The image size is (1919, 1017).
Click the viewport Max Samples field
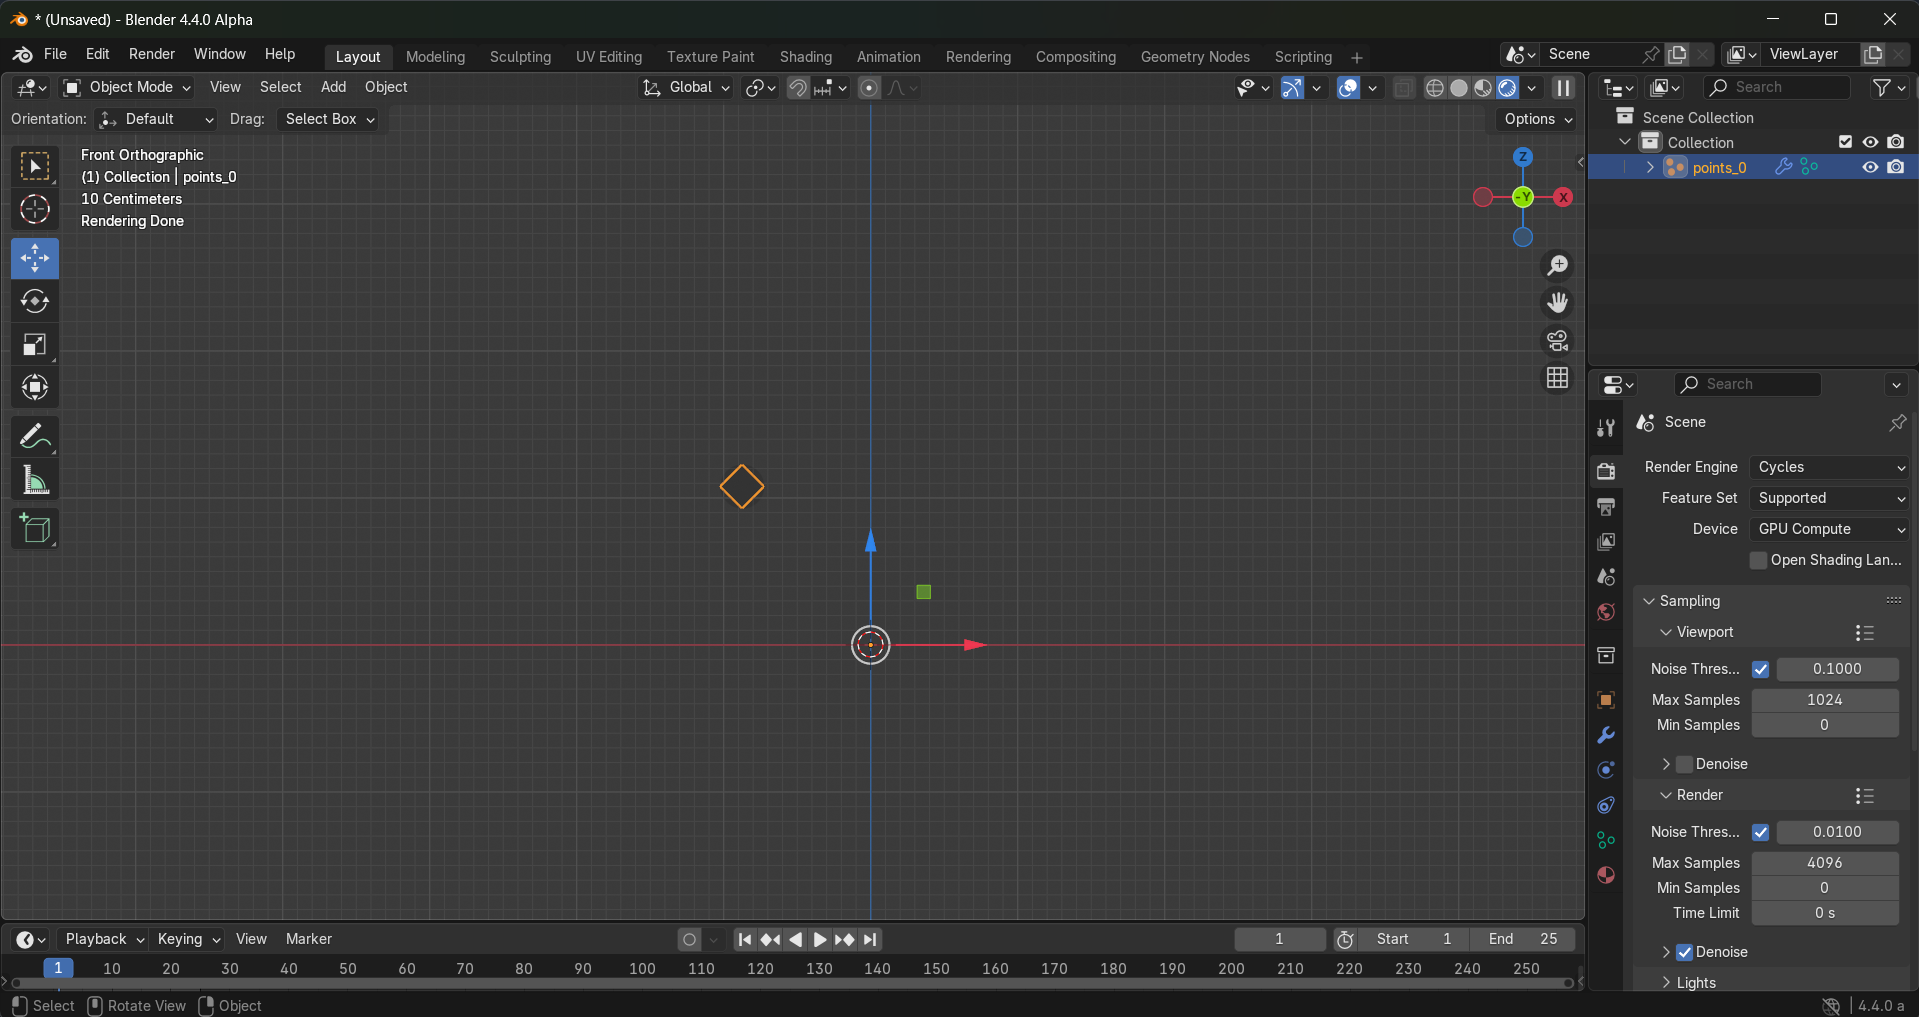click(1825, 700)
